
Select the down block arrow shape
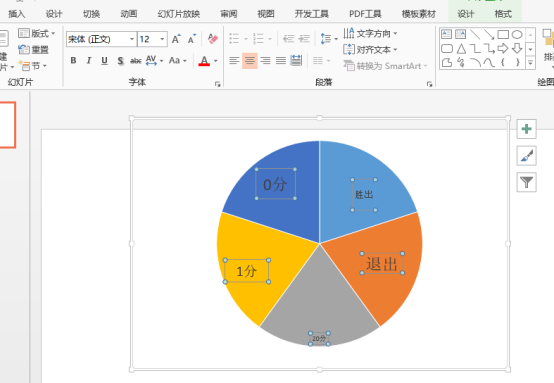517,48
